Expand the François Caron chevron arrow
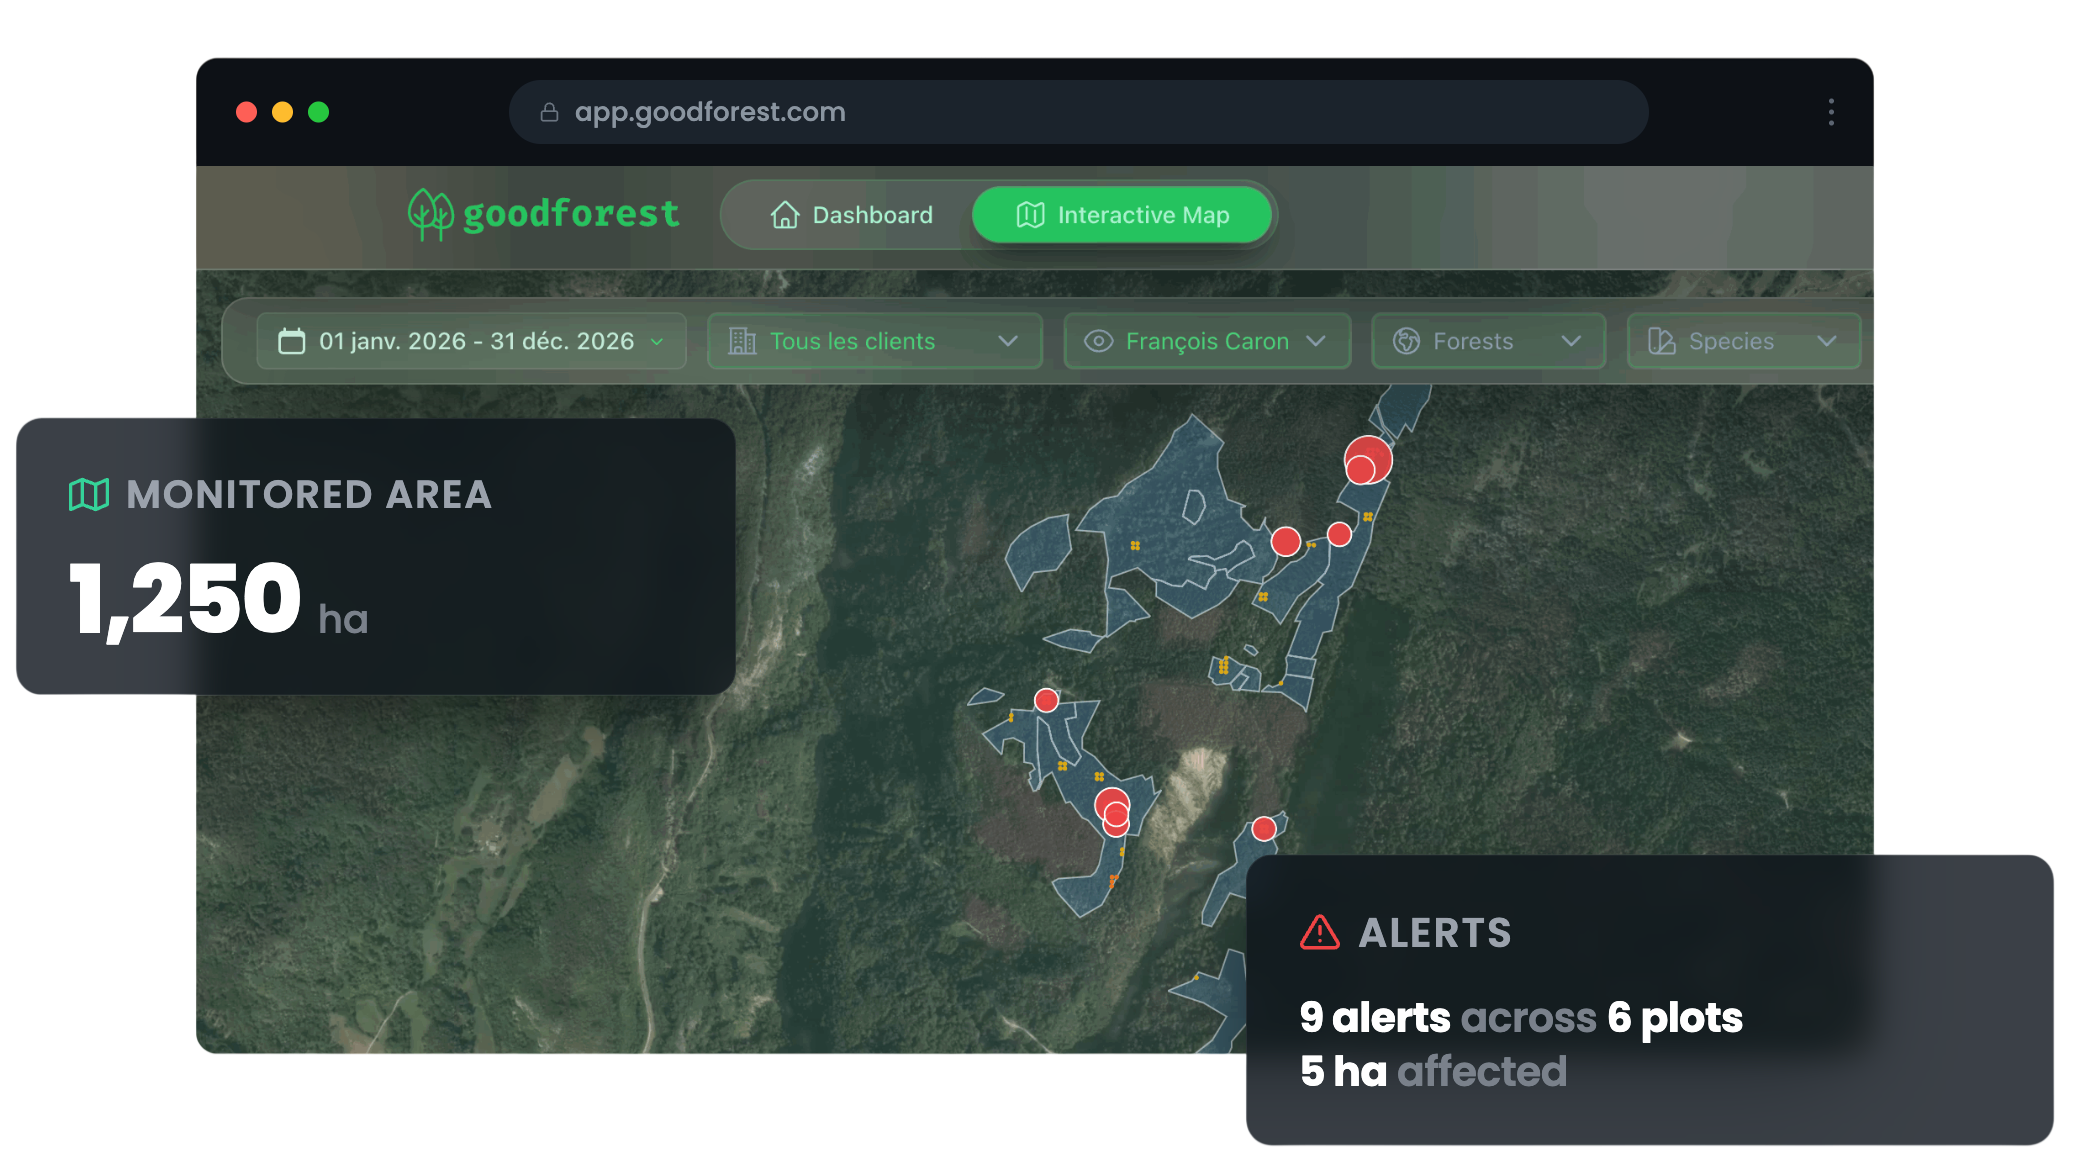2080x1172 pixels. 1316,341
